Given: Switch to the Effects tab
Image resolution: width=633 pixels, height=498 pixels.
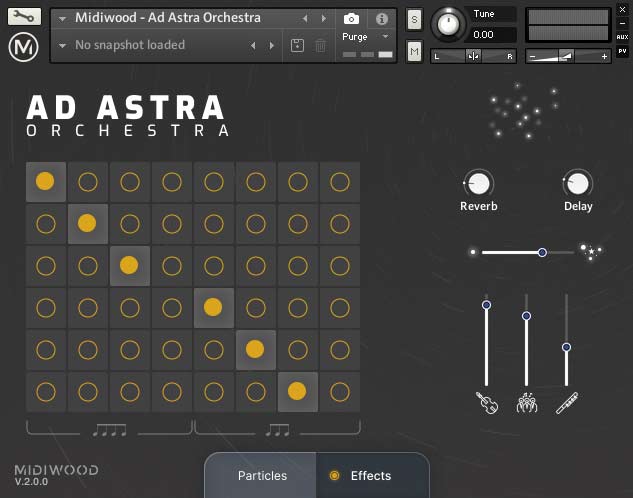Looking at the screenshot, I should [370, 476].
